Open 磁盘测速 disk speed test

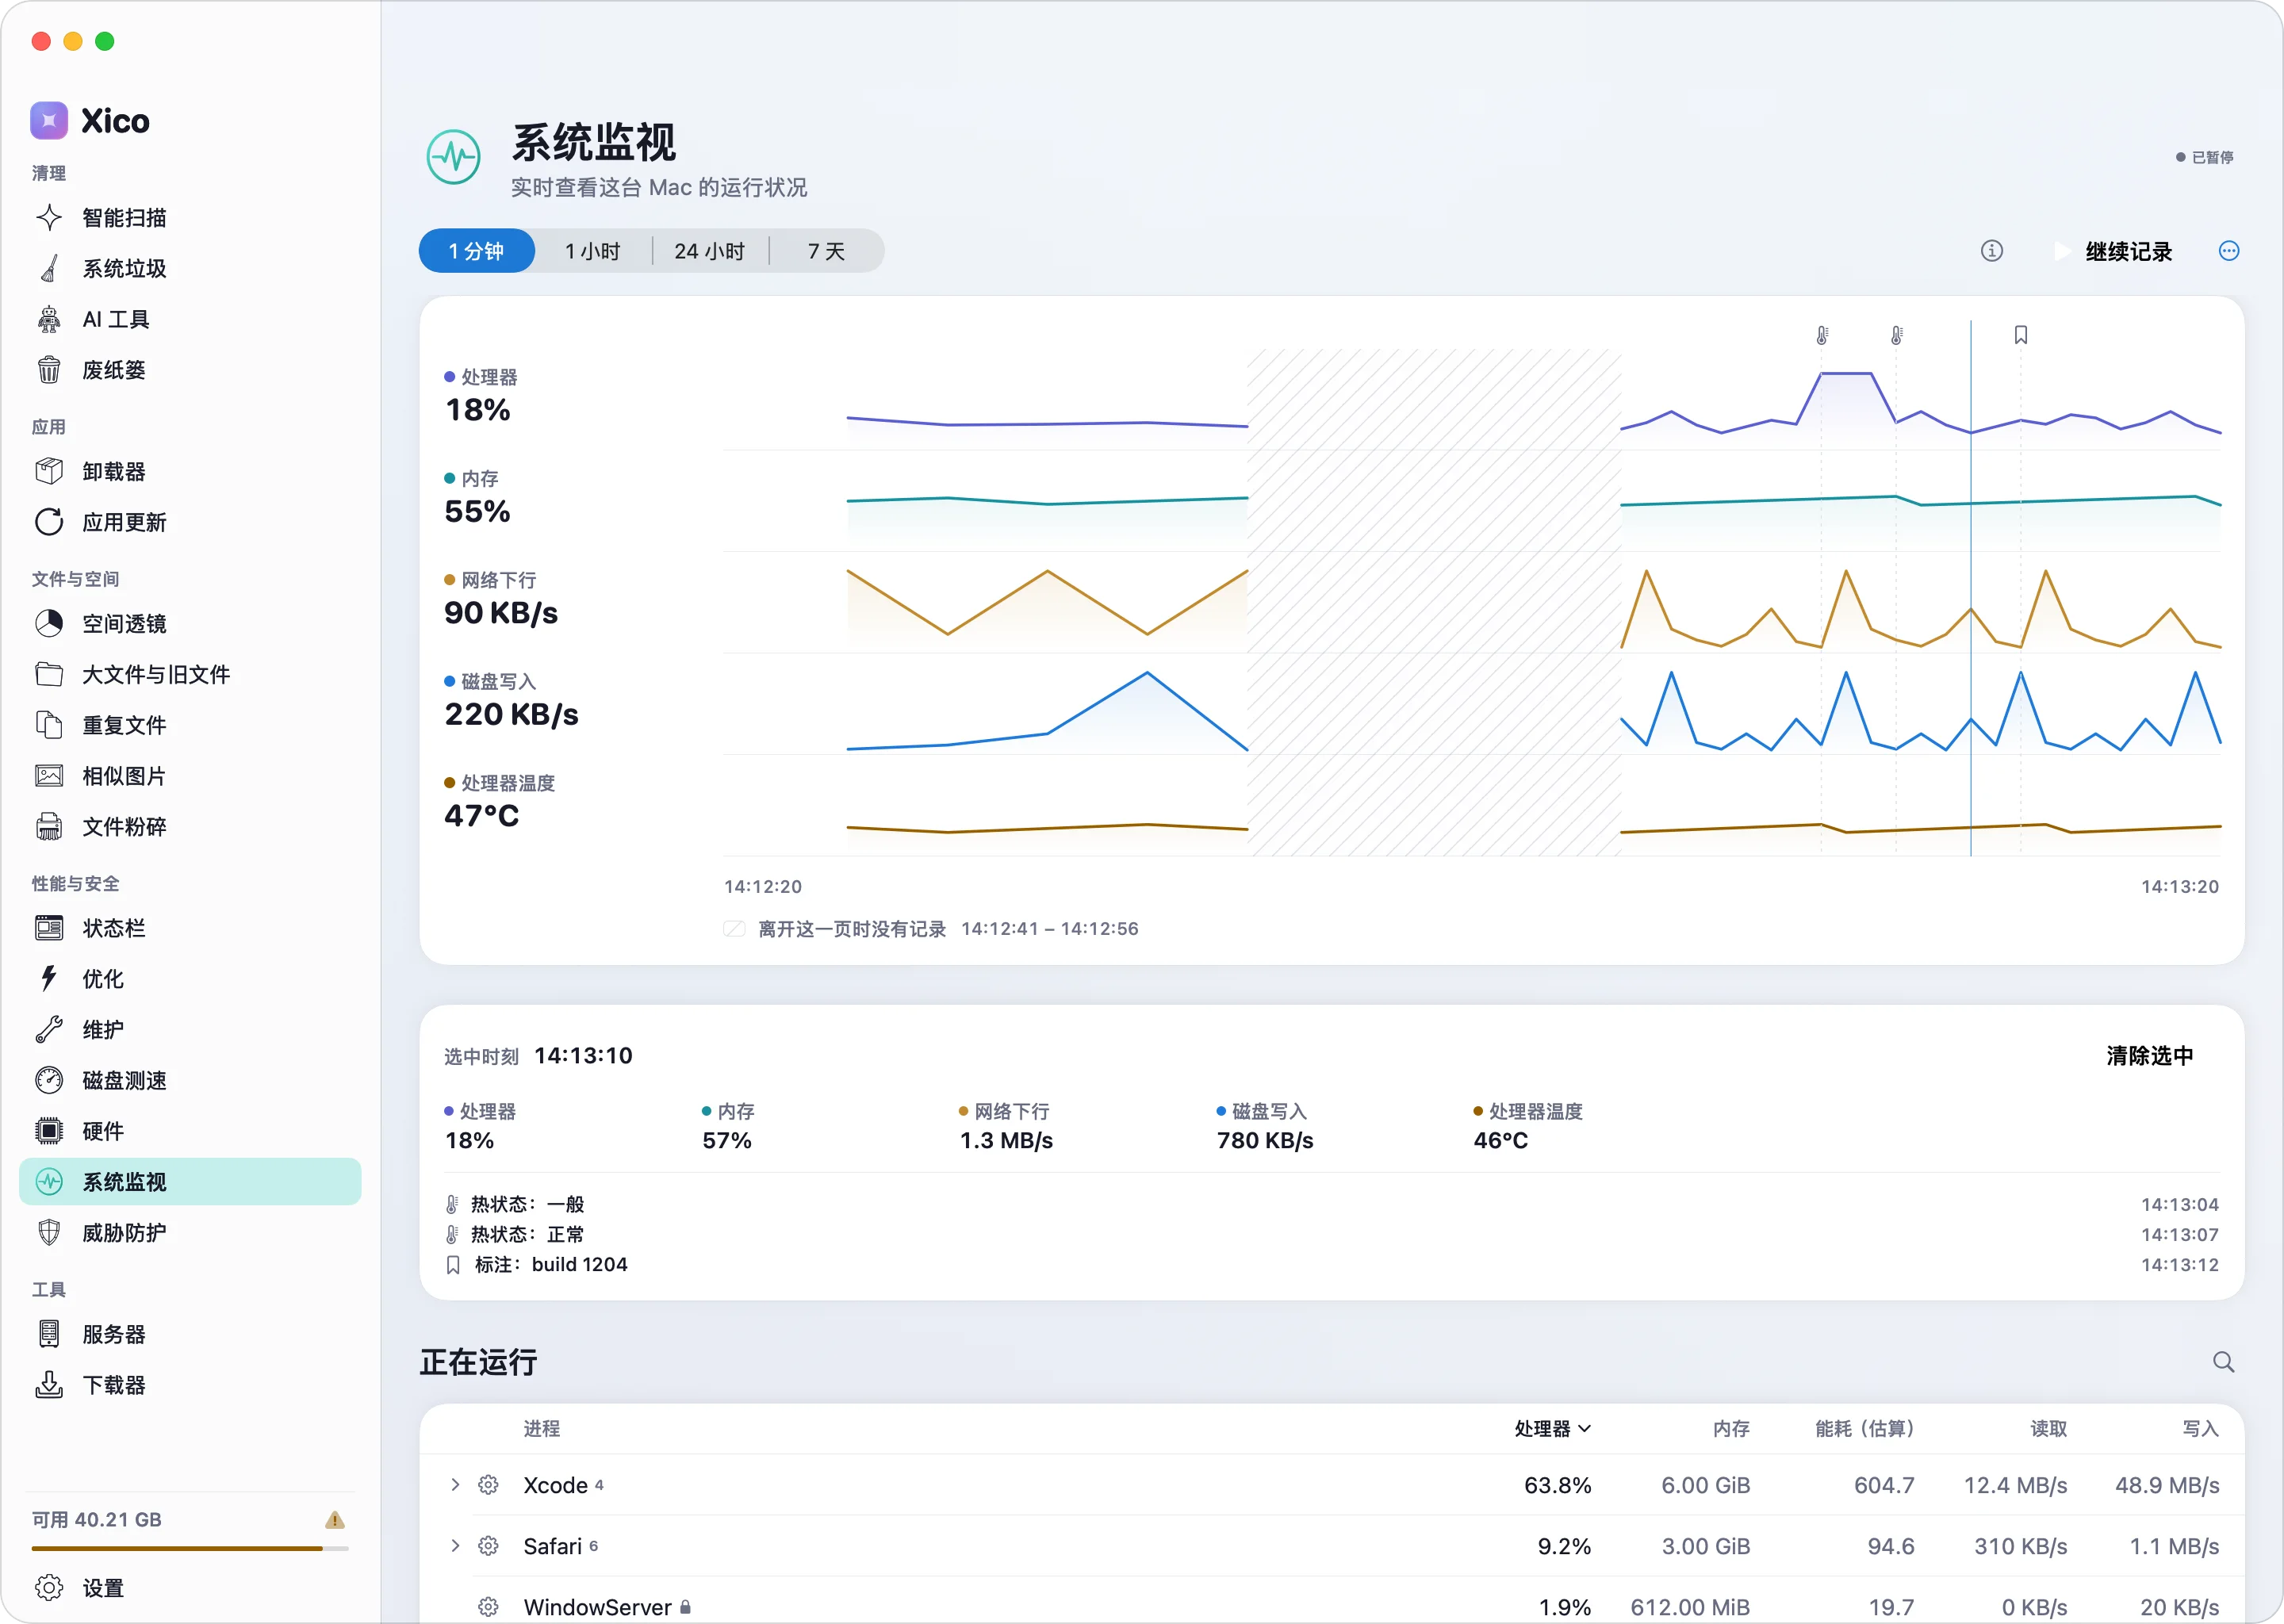click(x=190, y=1082)
